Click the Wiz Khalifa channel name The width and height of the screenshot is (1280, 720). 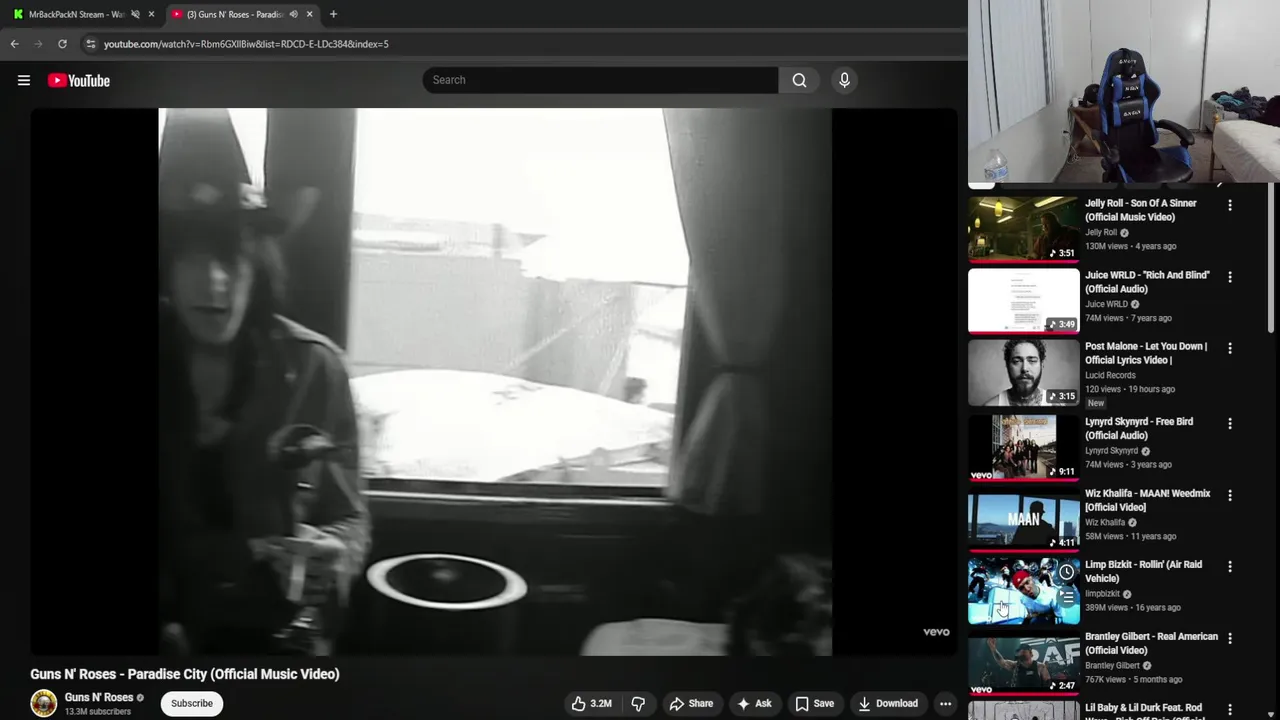1105,522
